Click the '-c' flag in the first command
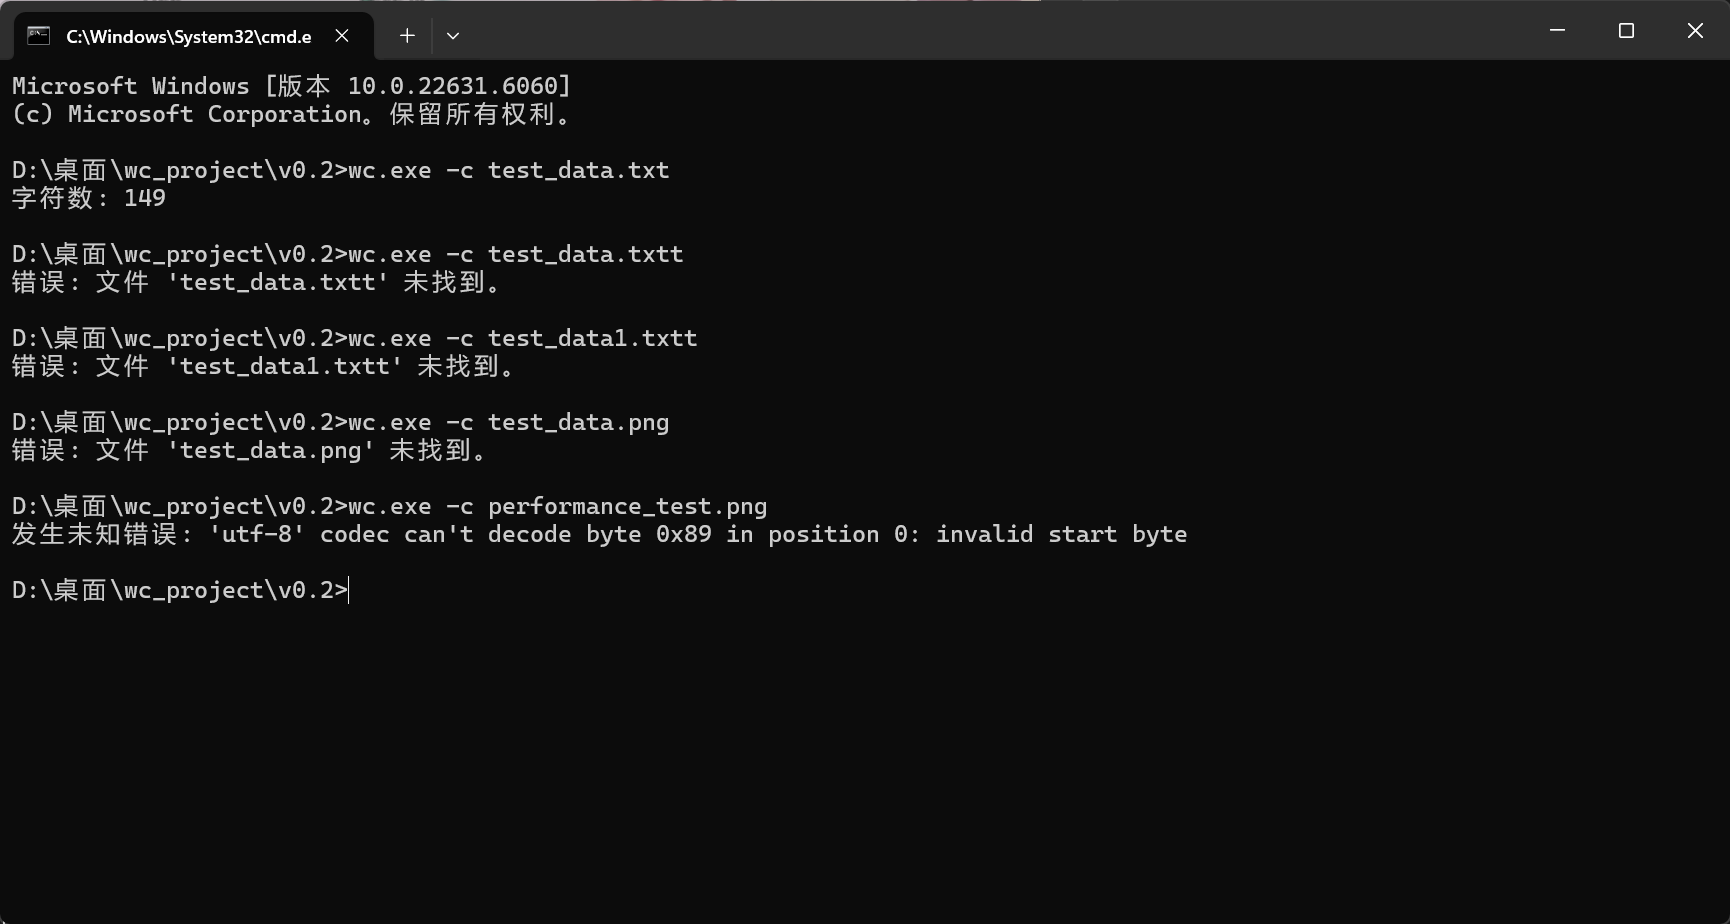This screenshot has width=1730, height=924. (x=461, y=170)
